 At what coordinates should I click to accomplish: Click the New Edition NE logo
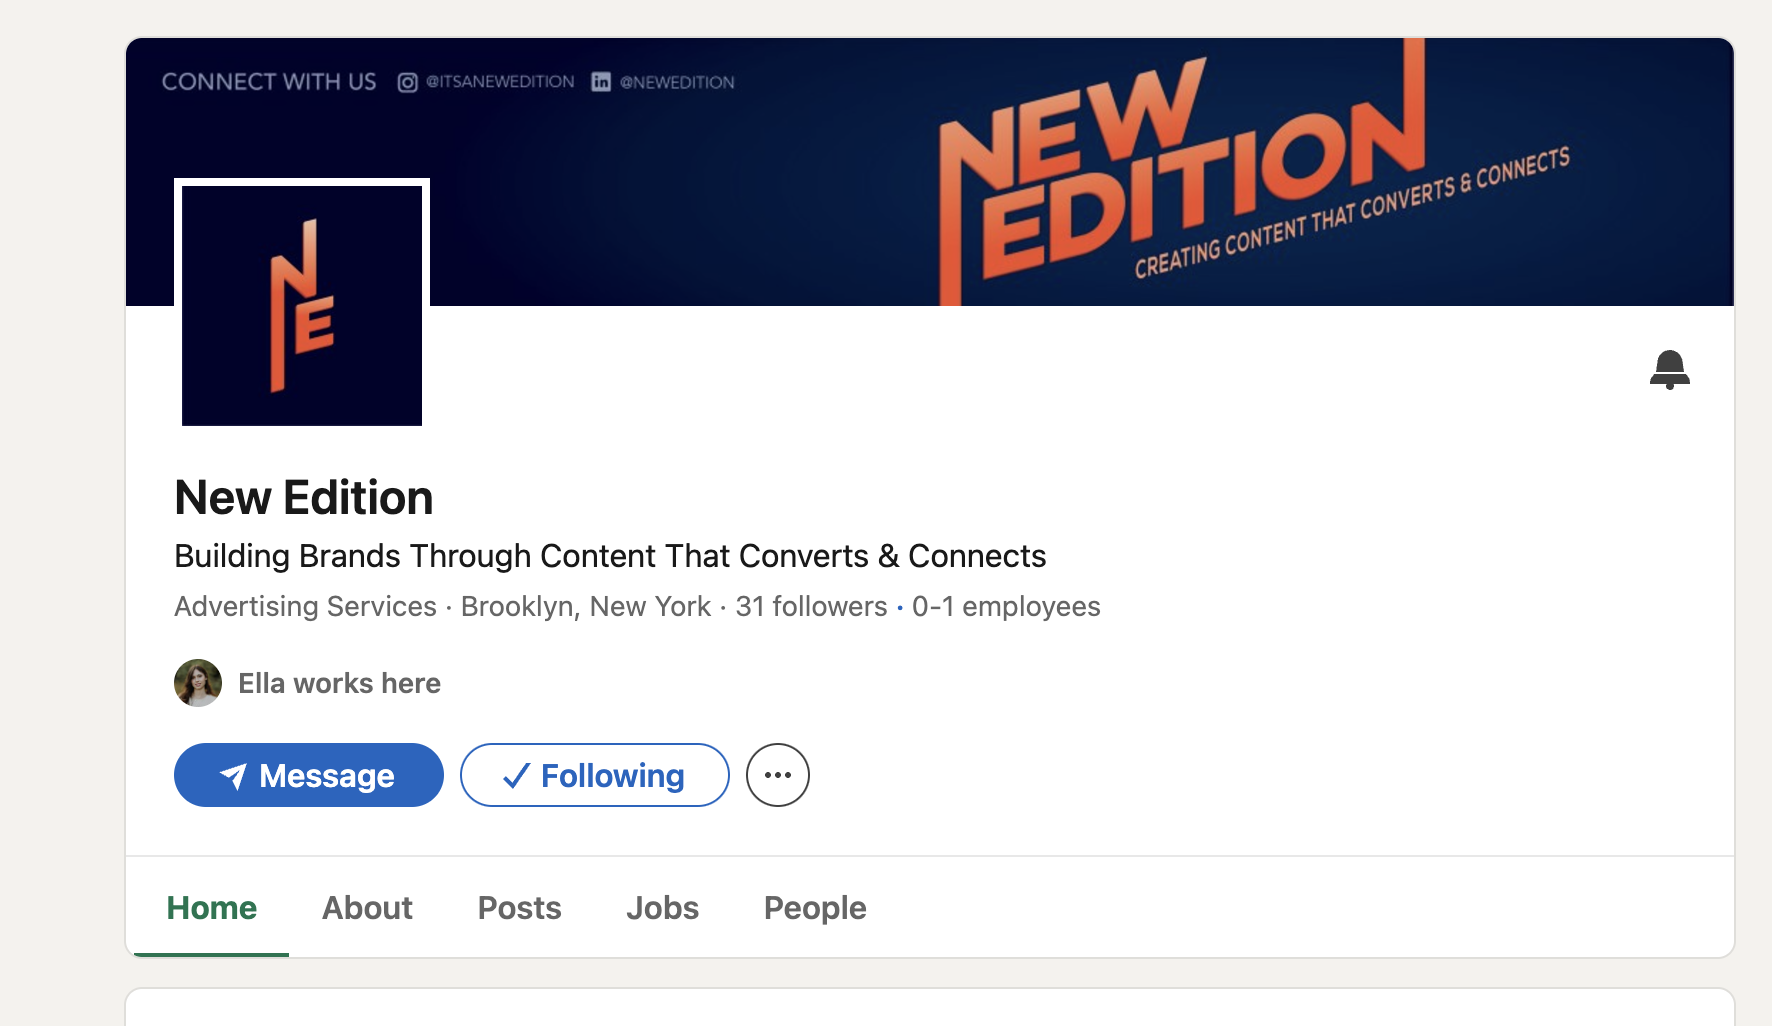[x=302, y=305]
